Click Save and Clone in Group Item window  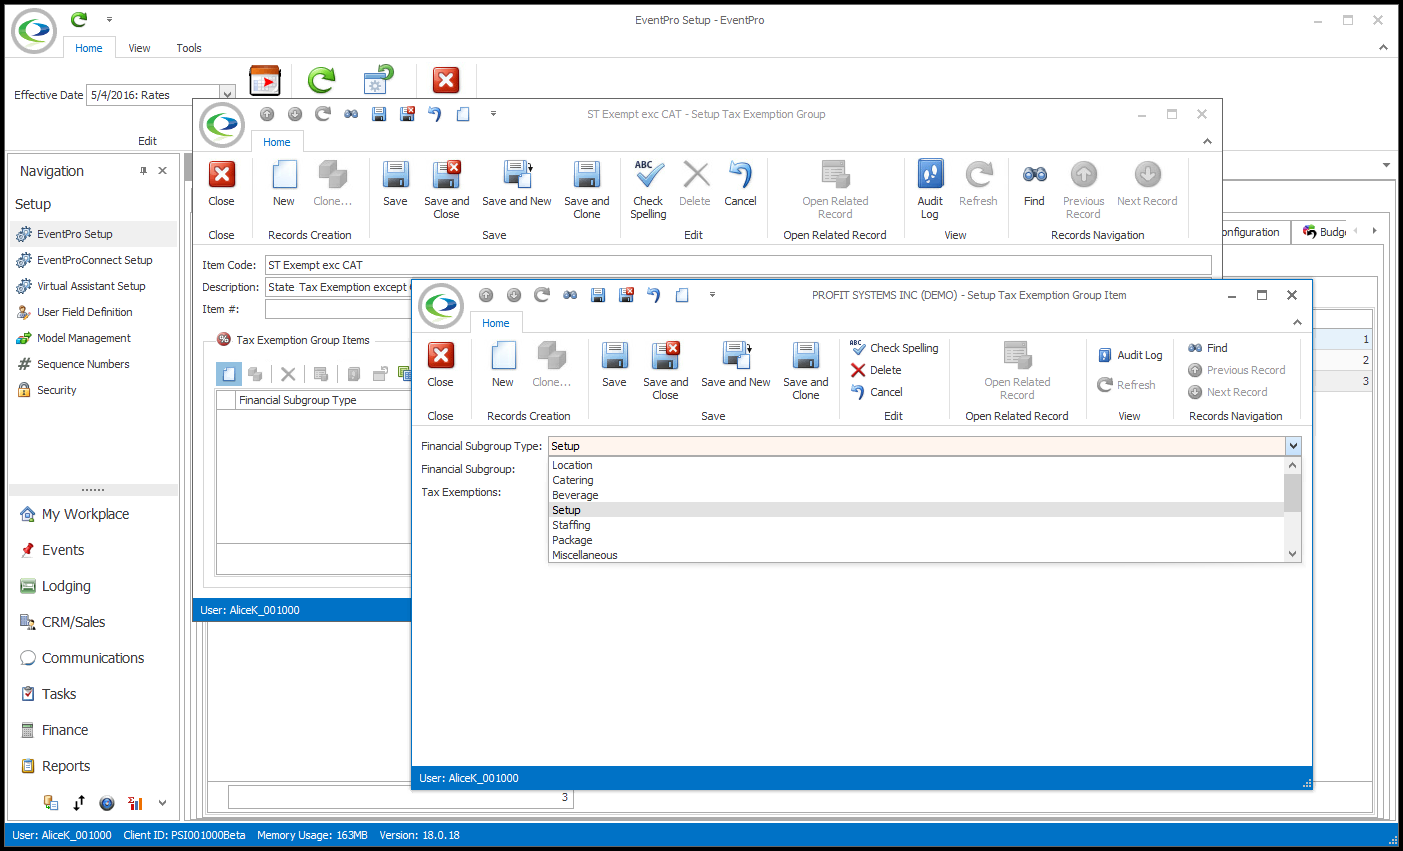tap(805, 370)
